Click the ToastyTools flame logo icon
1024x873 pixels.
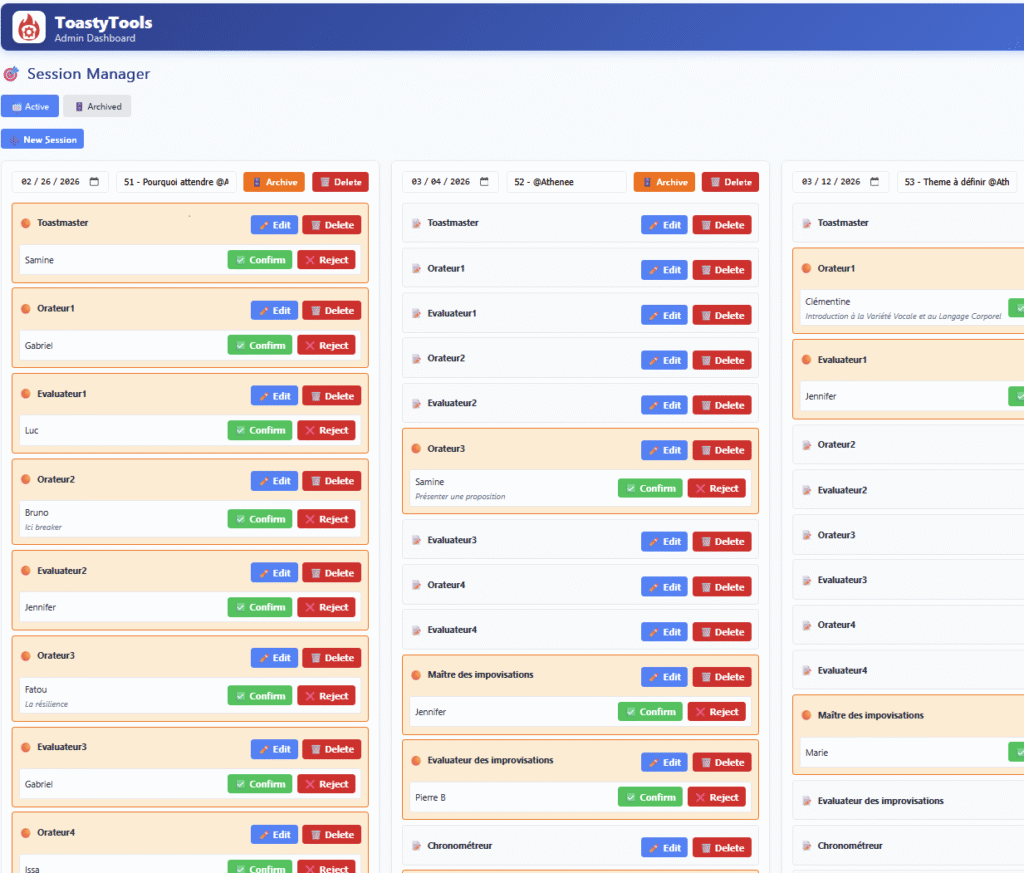[x=28, y=27]
